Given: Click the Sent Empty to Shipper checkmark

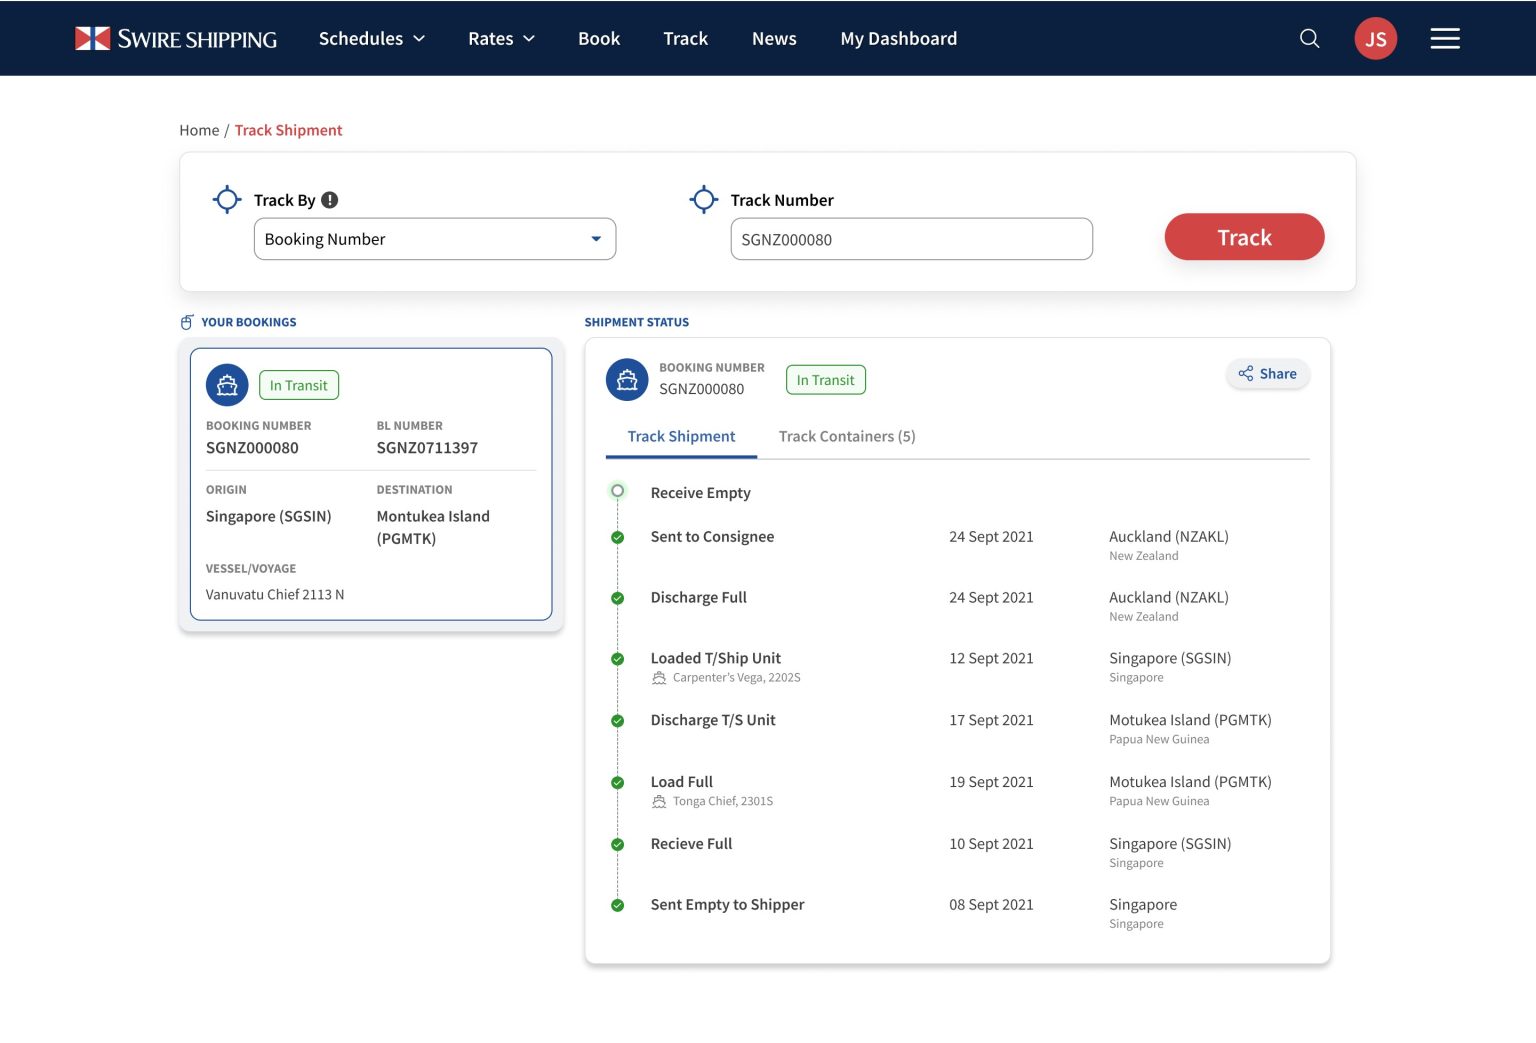Looking at the screenshot, I should pos(617,905).
